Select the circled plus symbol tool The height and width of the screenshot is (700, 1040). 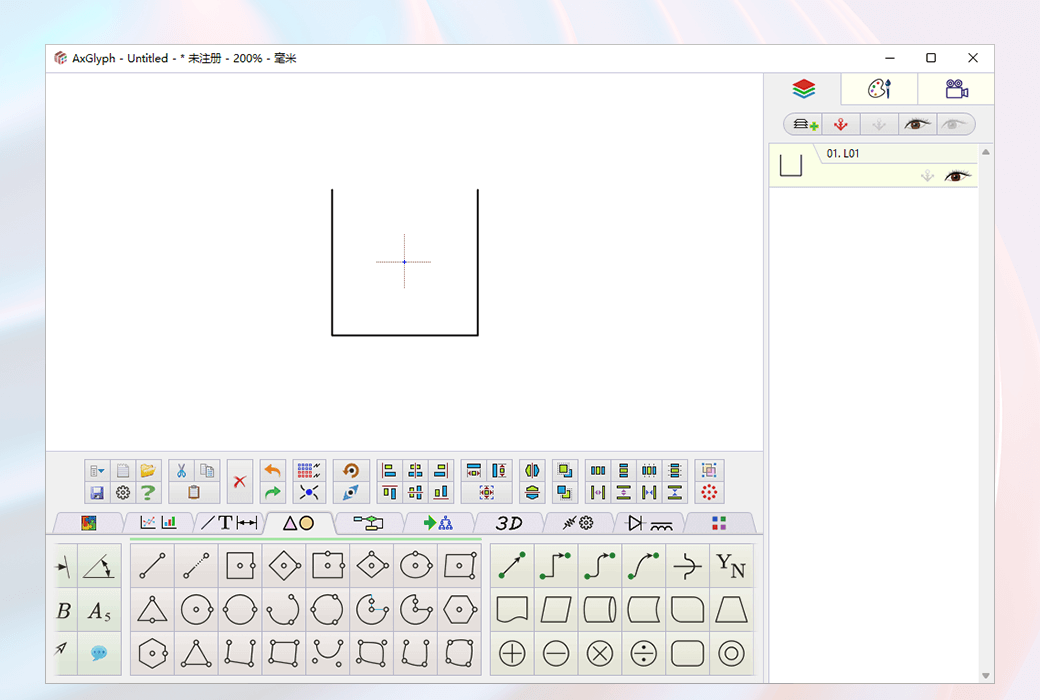[x=511, y=653]
